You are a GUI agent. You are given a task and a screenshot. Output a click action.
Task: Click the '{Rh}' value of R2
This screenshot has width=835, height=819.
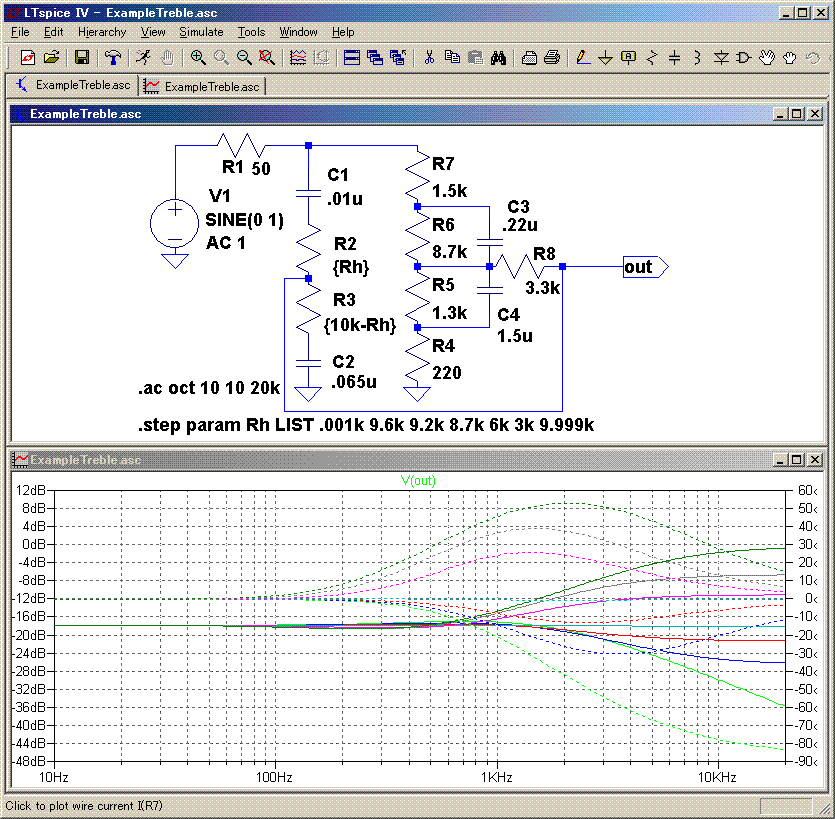click(x=351, y=267)
